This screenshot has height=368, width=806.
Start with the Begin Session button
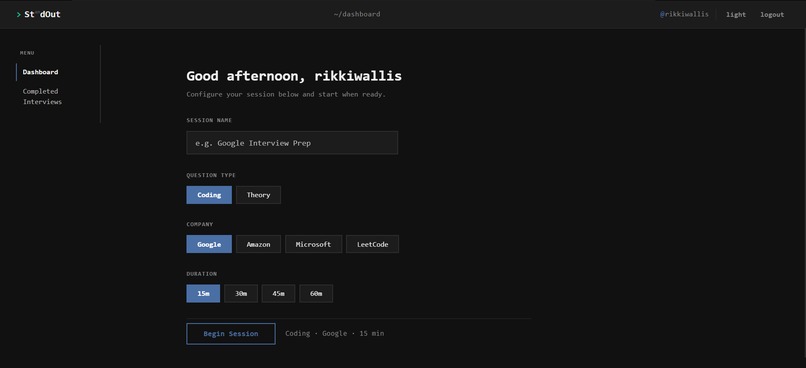[x=231, y=334]
